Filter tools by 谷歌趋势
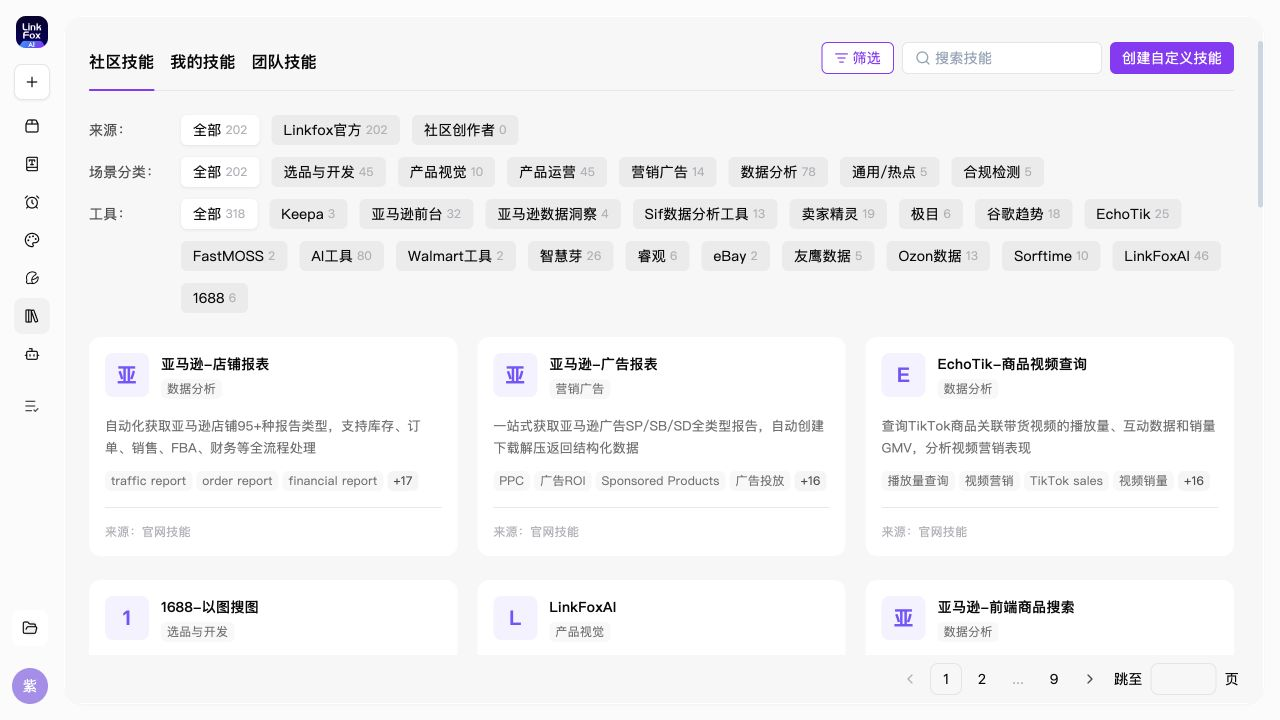The height and width of the screenshot is (720, 1280). (1023, 214)
